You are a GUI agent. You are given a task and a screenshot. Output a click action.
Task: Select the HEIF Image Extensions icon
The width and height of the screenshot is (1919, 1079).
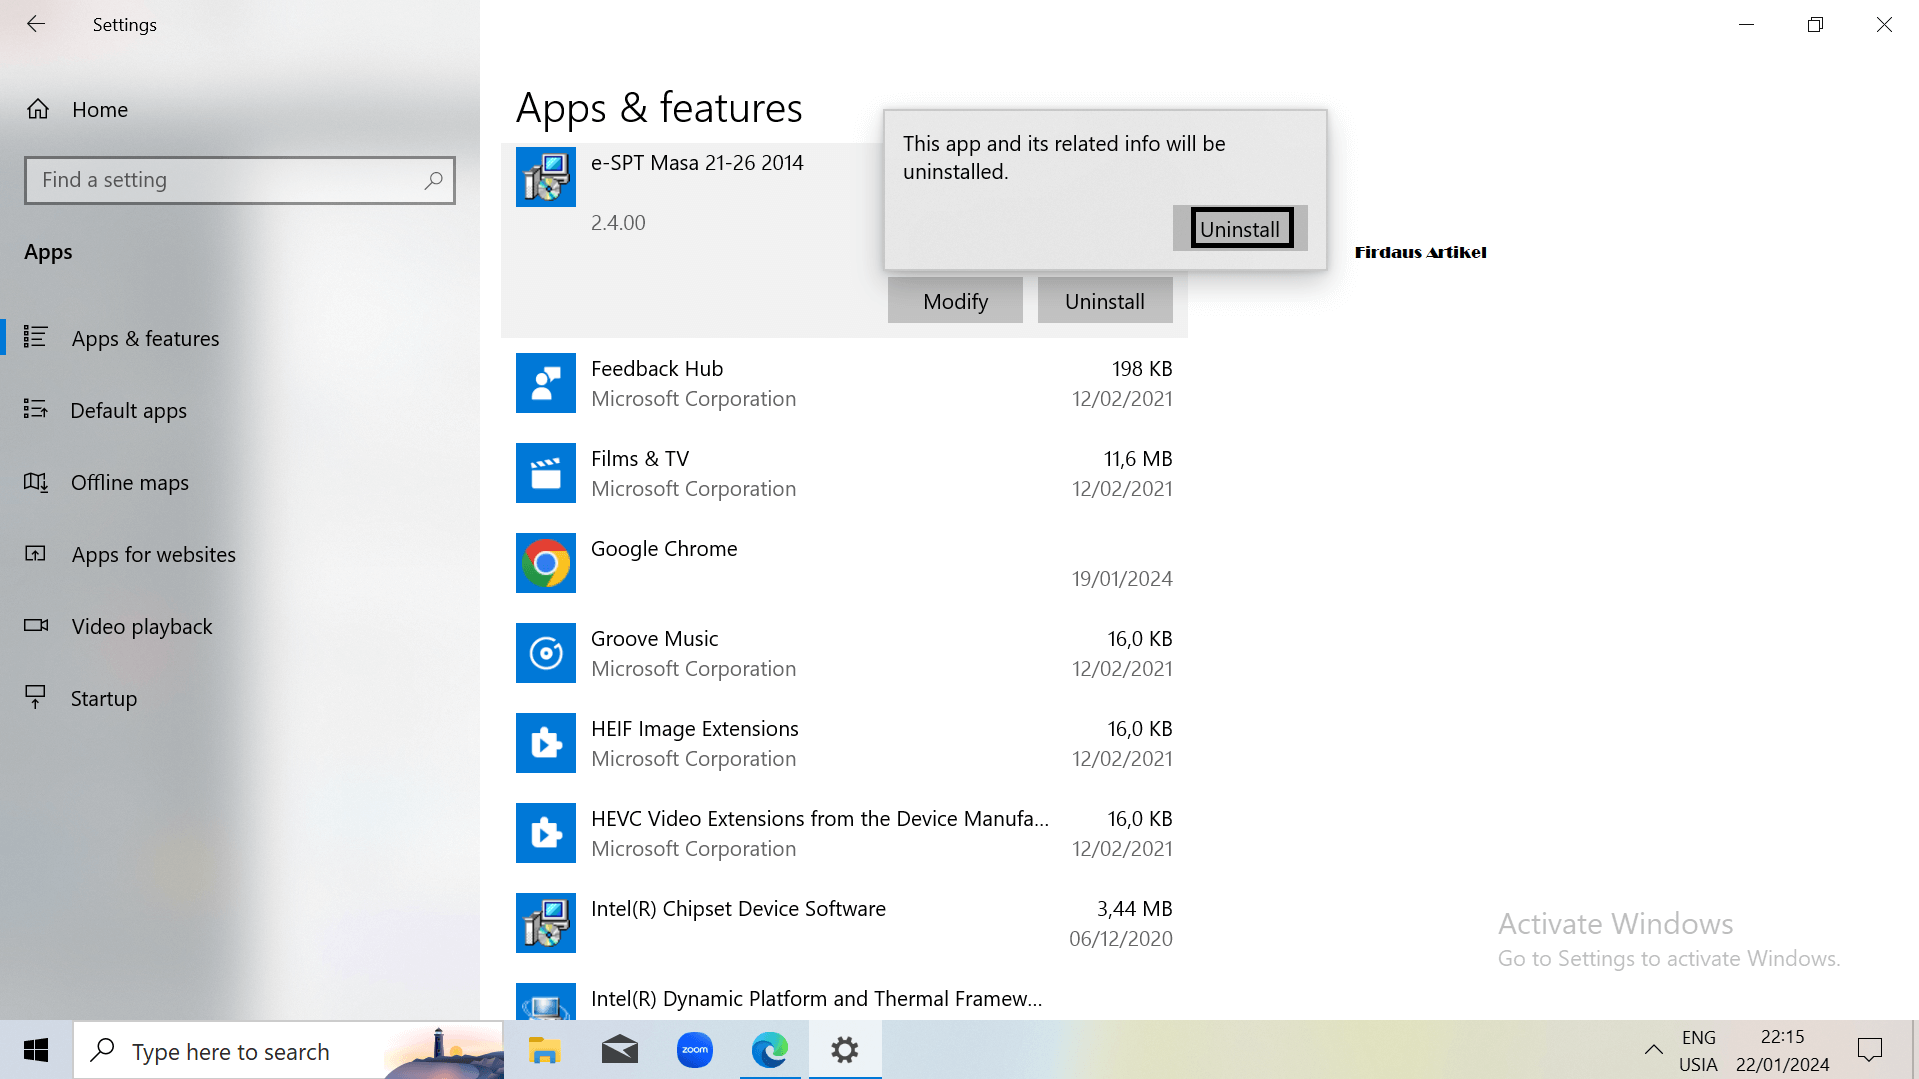546,743
